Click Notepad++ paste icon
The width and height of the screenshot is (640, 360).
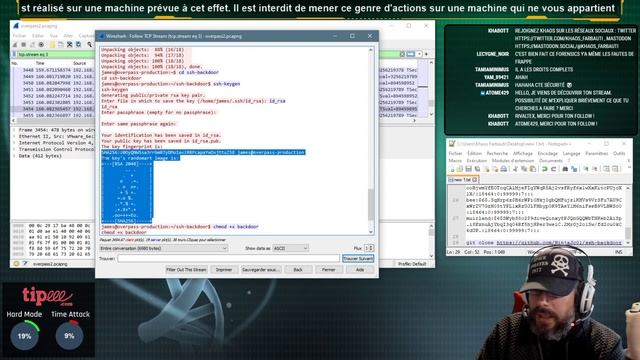pos(533,169)
